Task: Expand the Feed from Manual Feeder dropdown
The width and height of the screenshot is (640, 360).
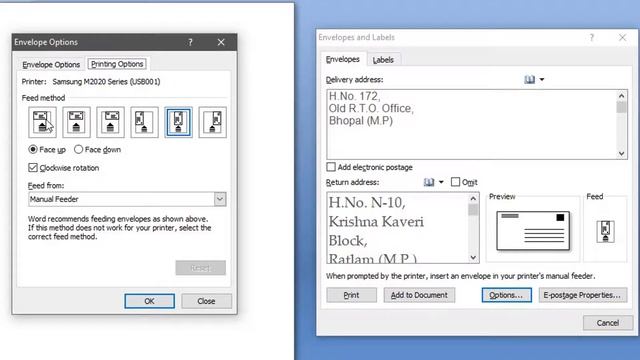Action: tap(220, 199)
